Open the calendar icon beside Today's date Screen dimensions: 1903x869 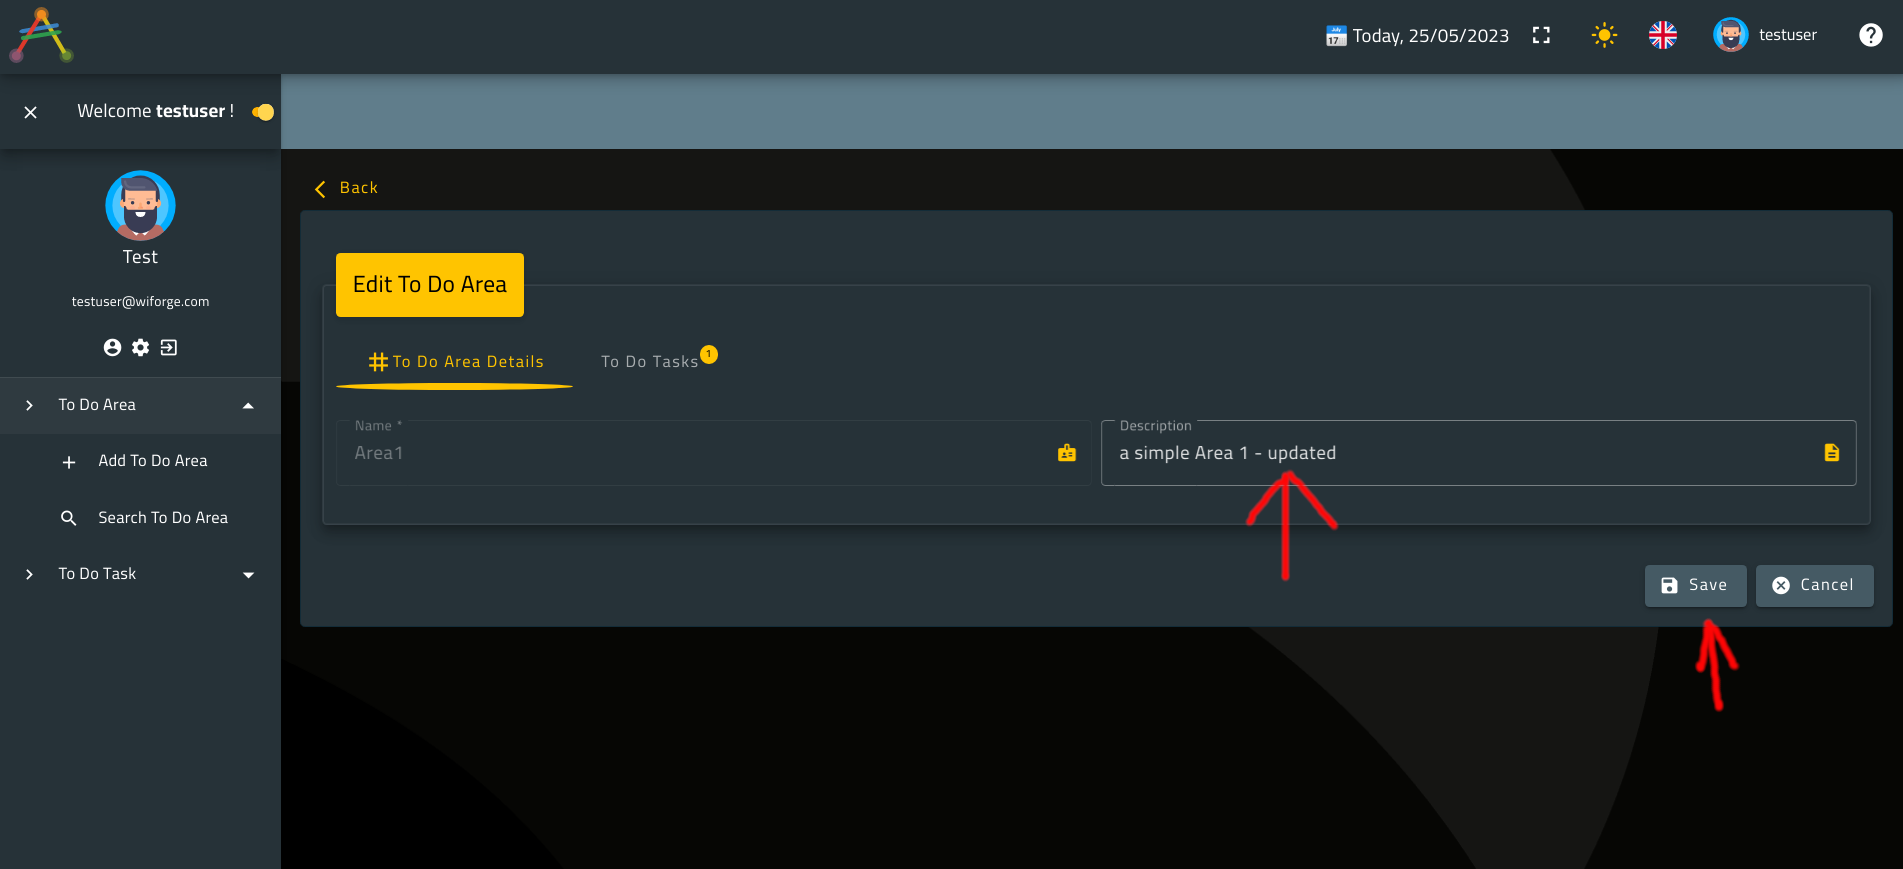(x=1336, y=36)
